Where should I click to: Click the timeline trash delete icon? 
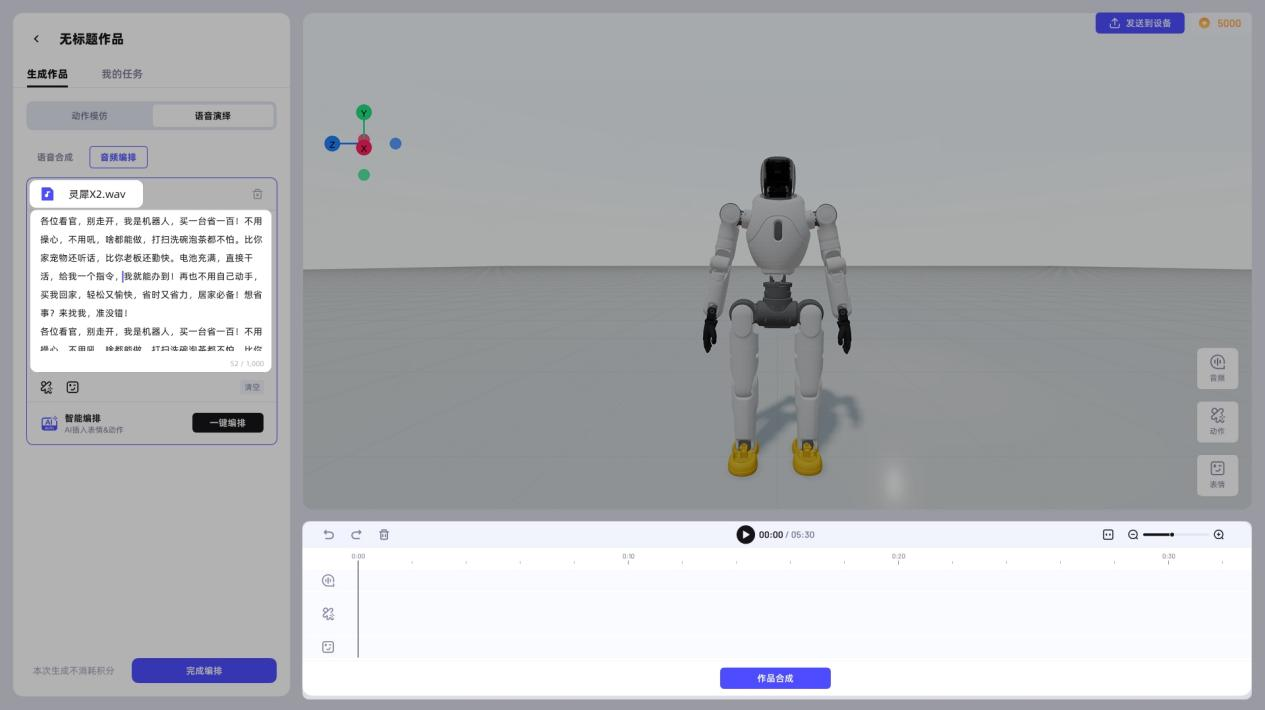point(383,535)
